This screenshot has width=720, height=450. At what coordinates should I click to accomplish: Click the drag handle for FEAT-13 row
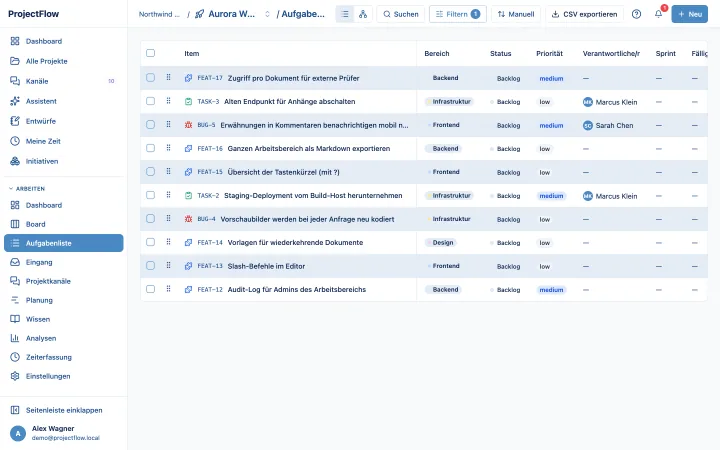[x=169, y=265]
